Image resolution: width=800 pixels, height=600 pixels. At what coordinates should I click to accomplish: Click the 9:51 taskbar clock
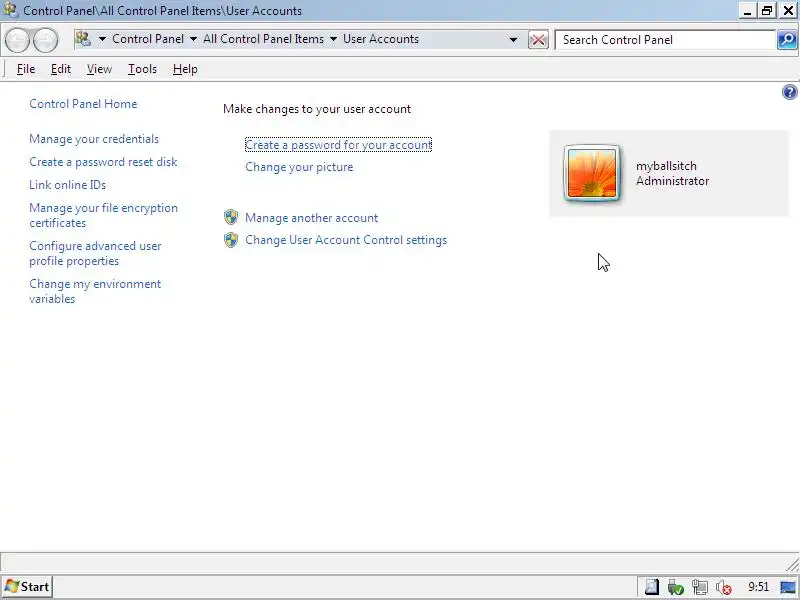point(759,587)
